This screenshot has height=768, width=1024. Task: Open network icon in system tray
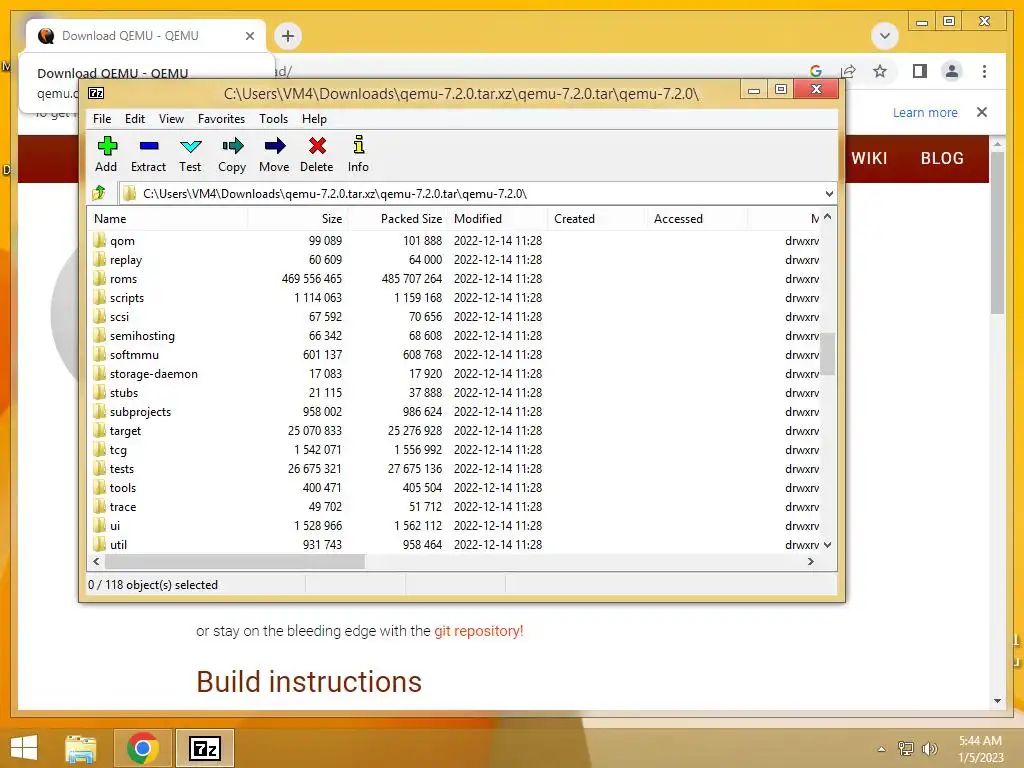[x=906, y=748]
